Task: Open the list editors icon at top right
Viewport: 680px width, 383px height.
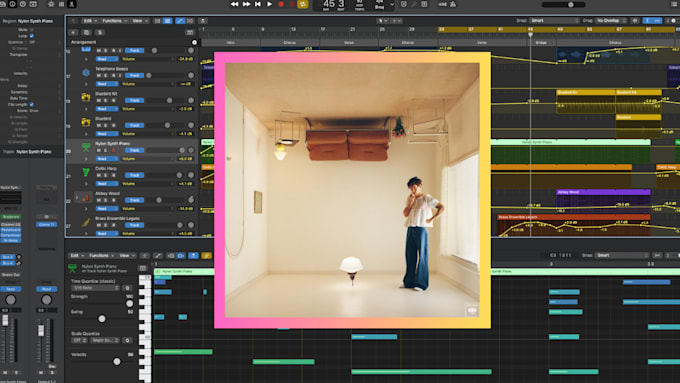Action: [675, 4]
